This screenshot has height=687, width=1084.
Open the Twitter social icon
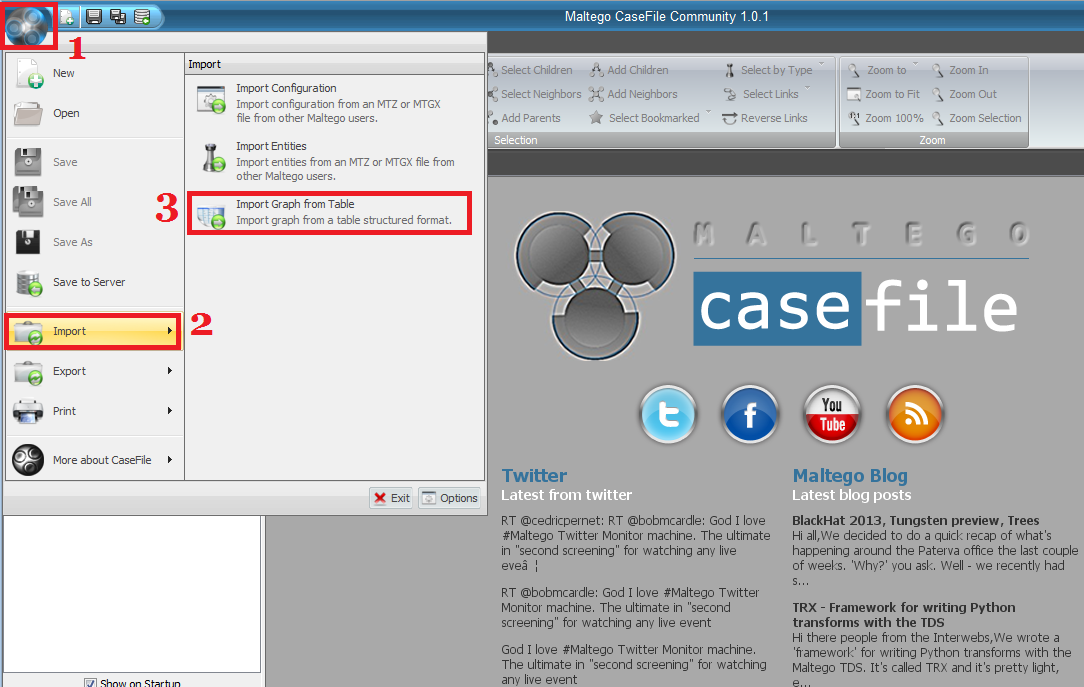point(668,414)
